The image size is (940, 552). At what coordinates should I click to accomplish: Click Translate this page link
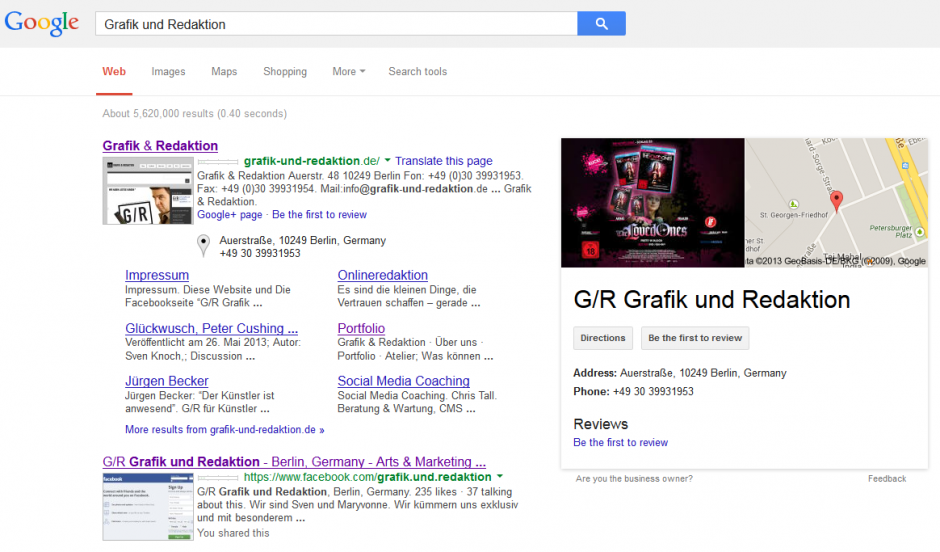click(444, 161)
